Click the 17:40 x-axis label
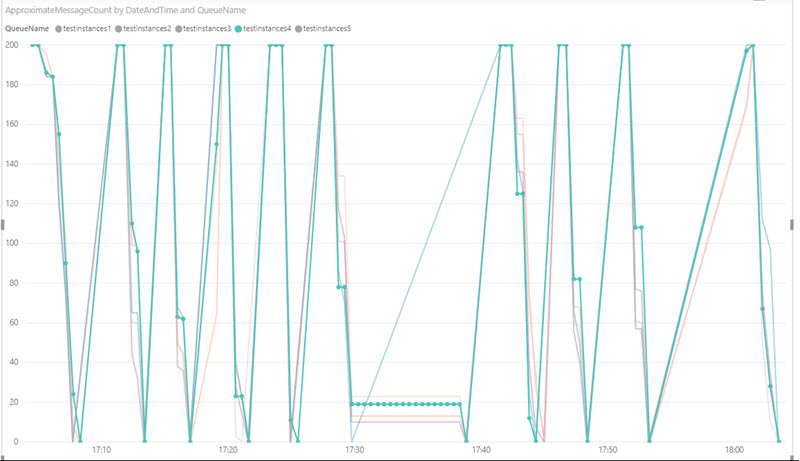The height and width of the screenshot is (461, 800). (x=481, y=451)
